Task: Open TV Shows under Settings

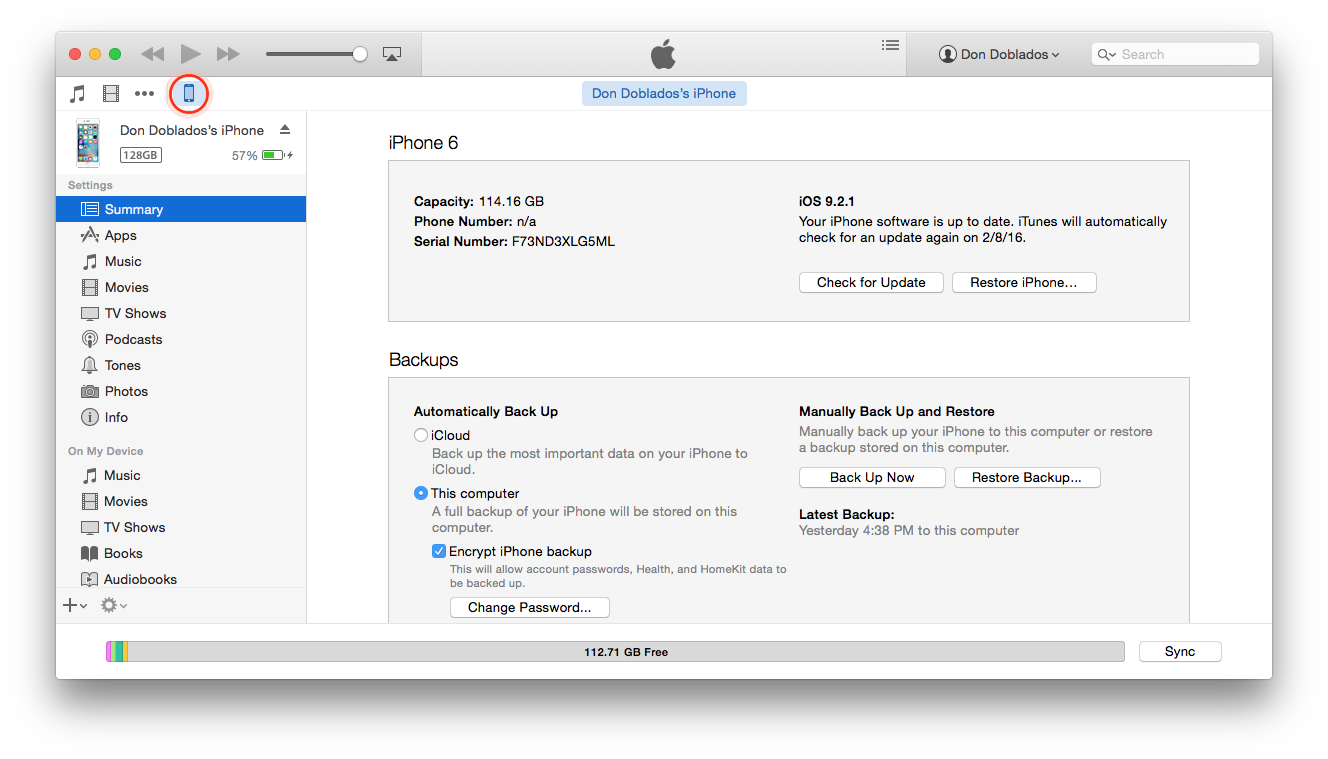Action: tap(181, 313)
